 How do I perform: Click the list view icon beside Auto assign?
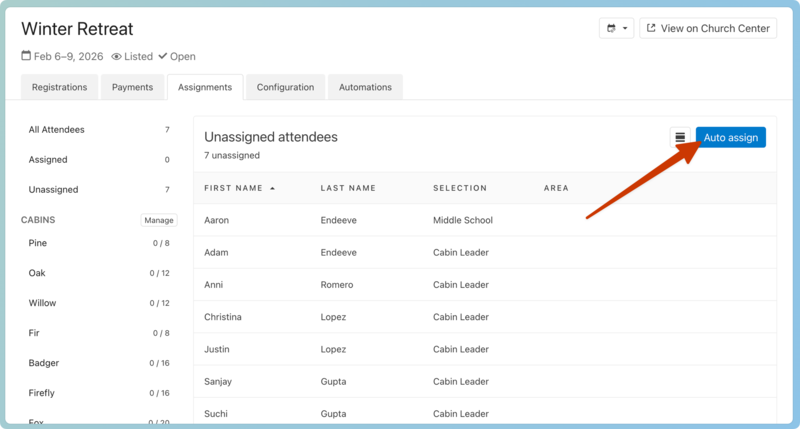(x=680, y=137)
